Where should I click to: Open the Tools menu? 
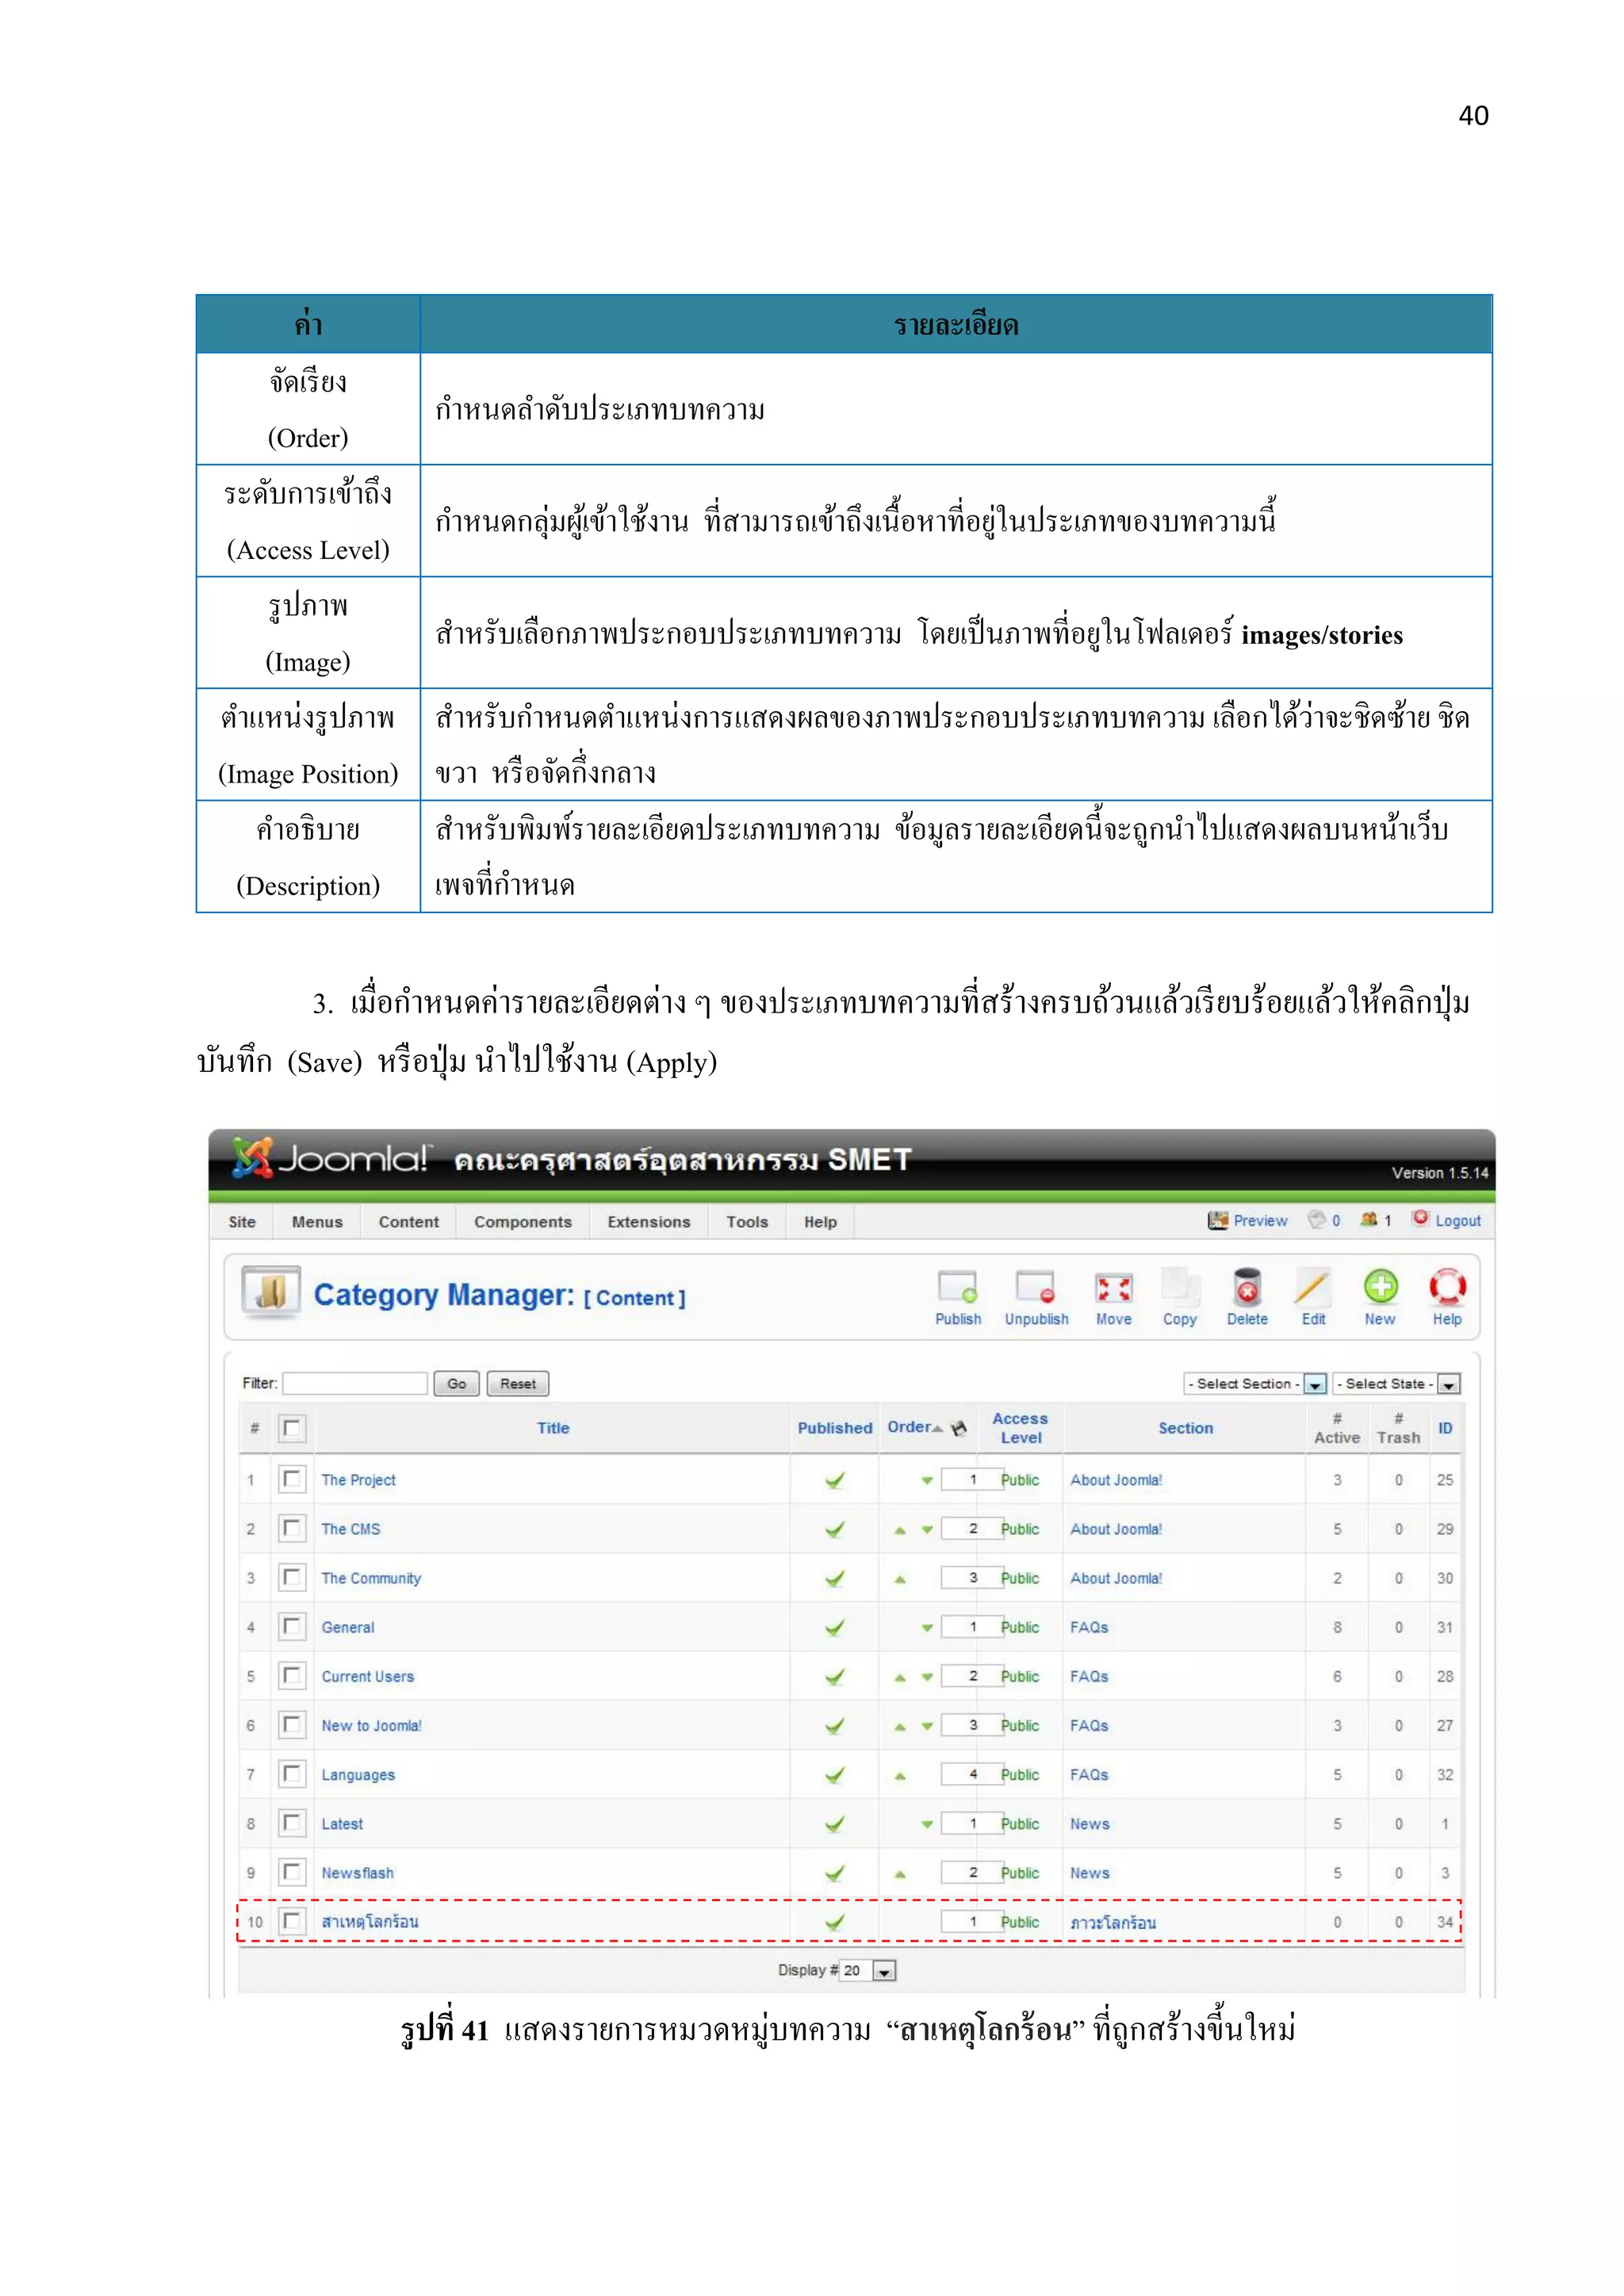747,1221
